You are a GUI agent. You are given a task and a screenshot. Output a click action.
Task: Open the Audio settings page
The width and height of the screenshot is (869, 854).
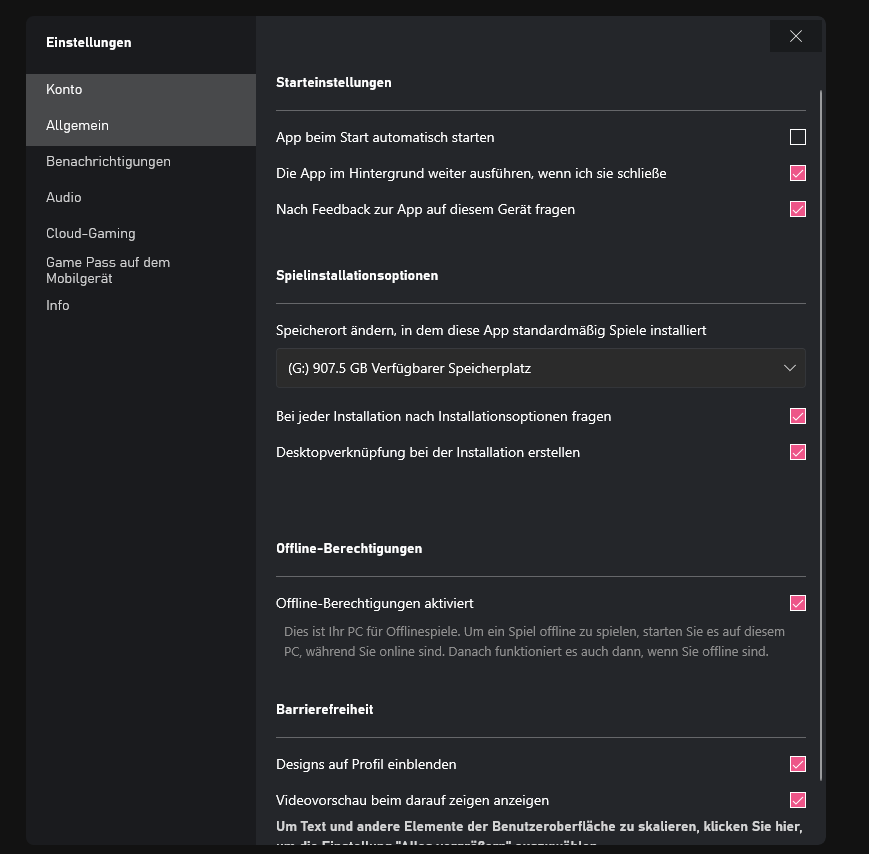pyautogui.click(x=64, y=197)
